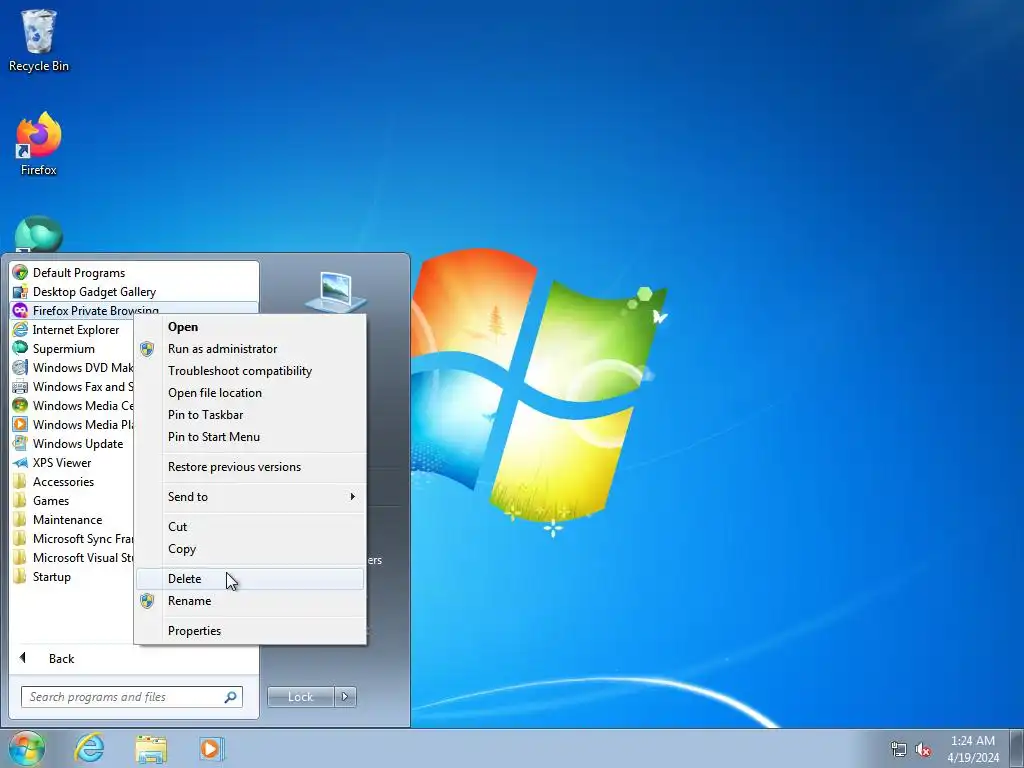The image size is (1024, 768).
Task: Choose Pin to Start Menu
Action: coord(249,437)
